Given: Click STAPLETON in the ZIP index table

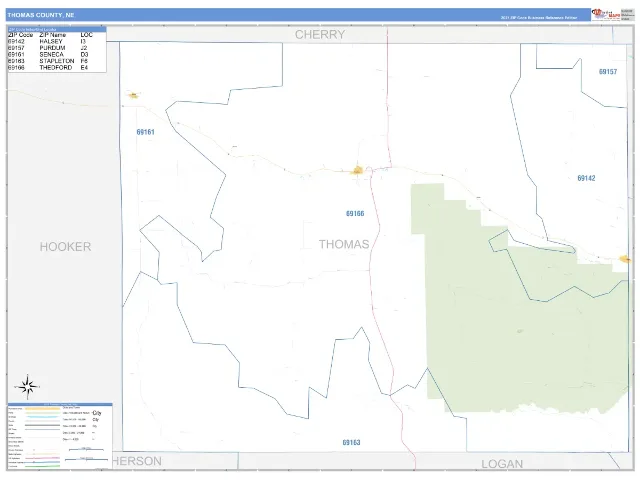Looking at the screenshot, I should (x=57, y=61).
